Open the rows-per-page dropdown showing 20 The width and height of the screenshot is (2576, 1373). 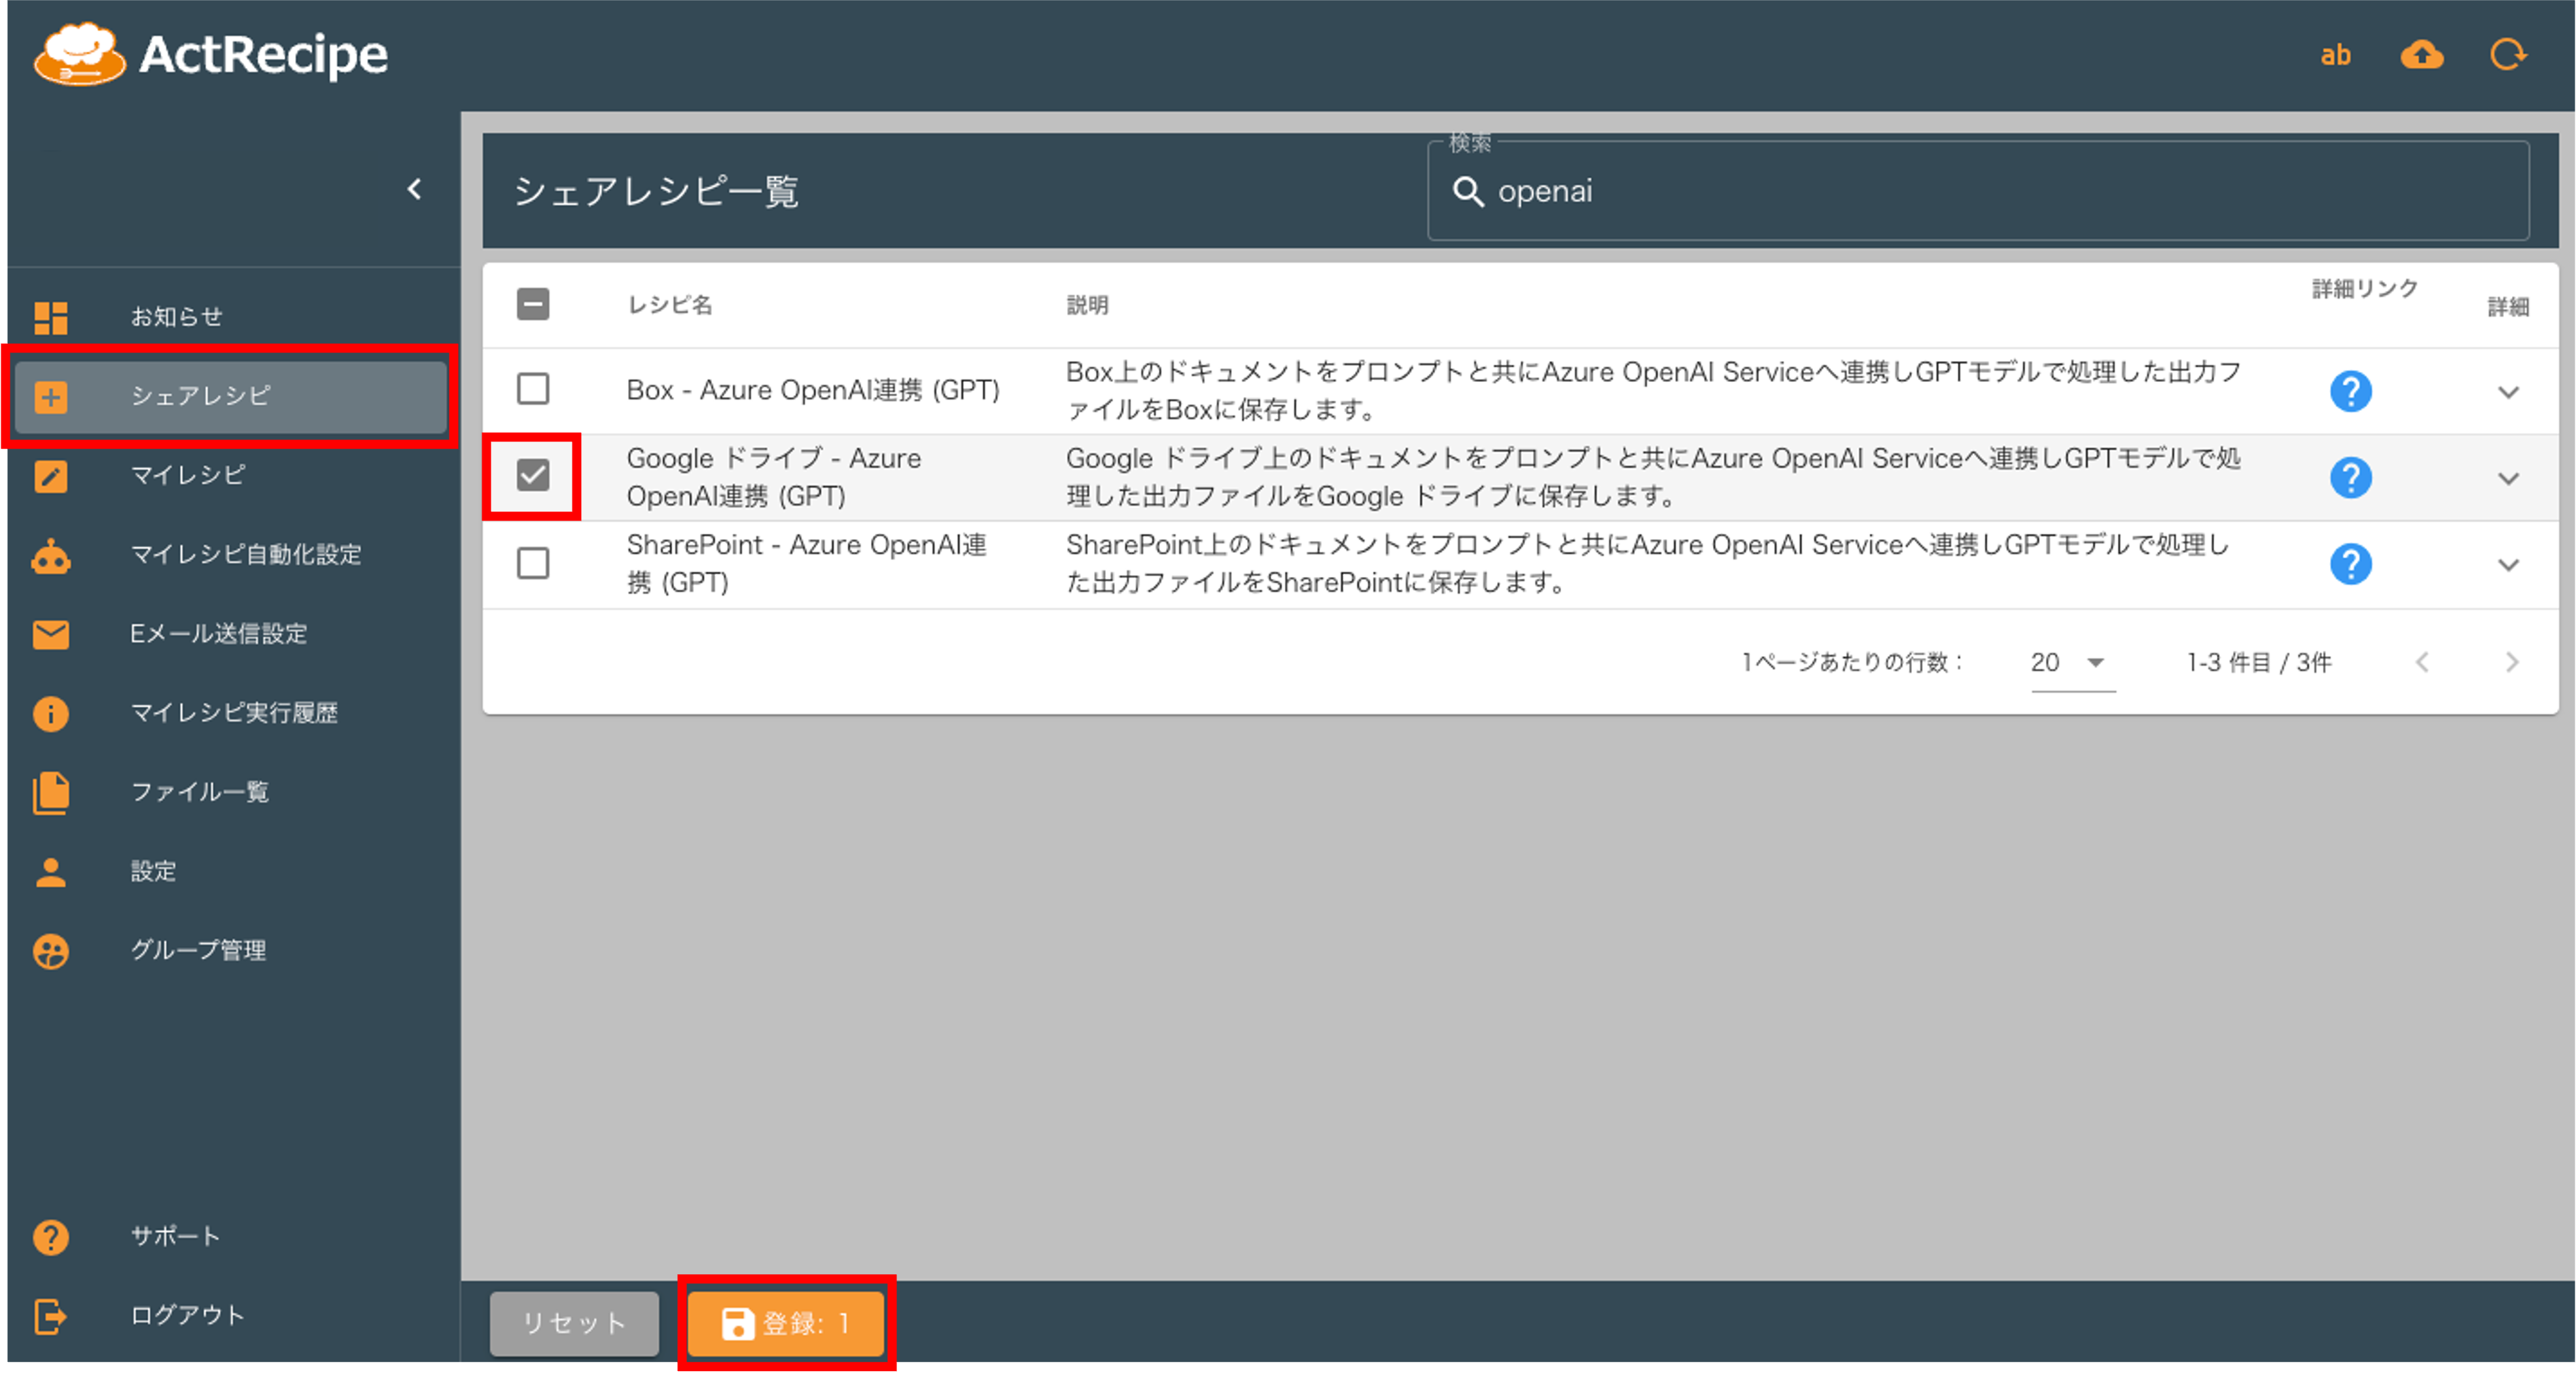[2072, 663]
